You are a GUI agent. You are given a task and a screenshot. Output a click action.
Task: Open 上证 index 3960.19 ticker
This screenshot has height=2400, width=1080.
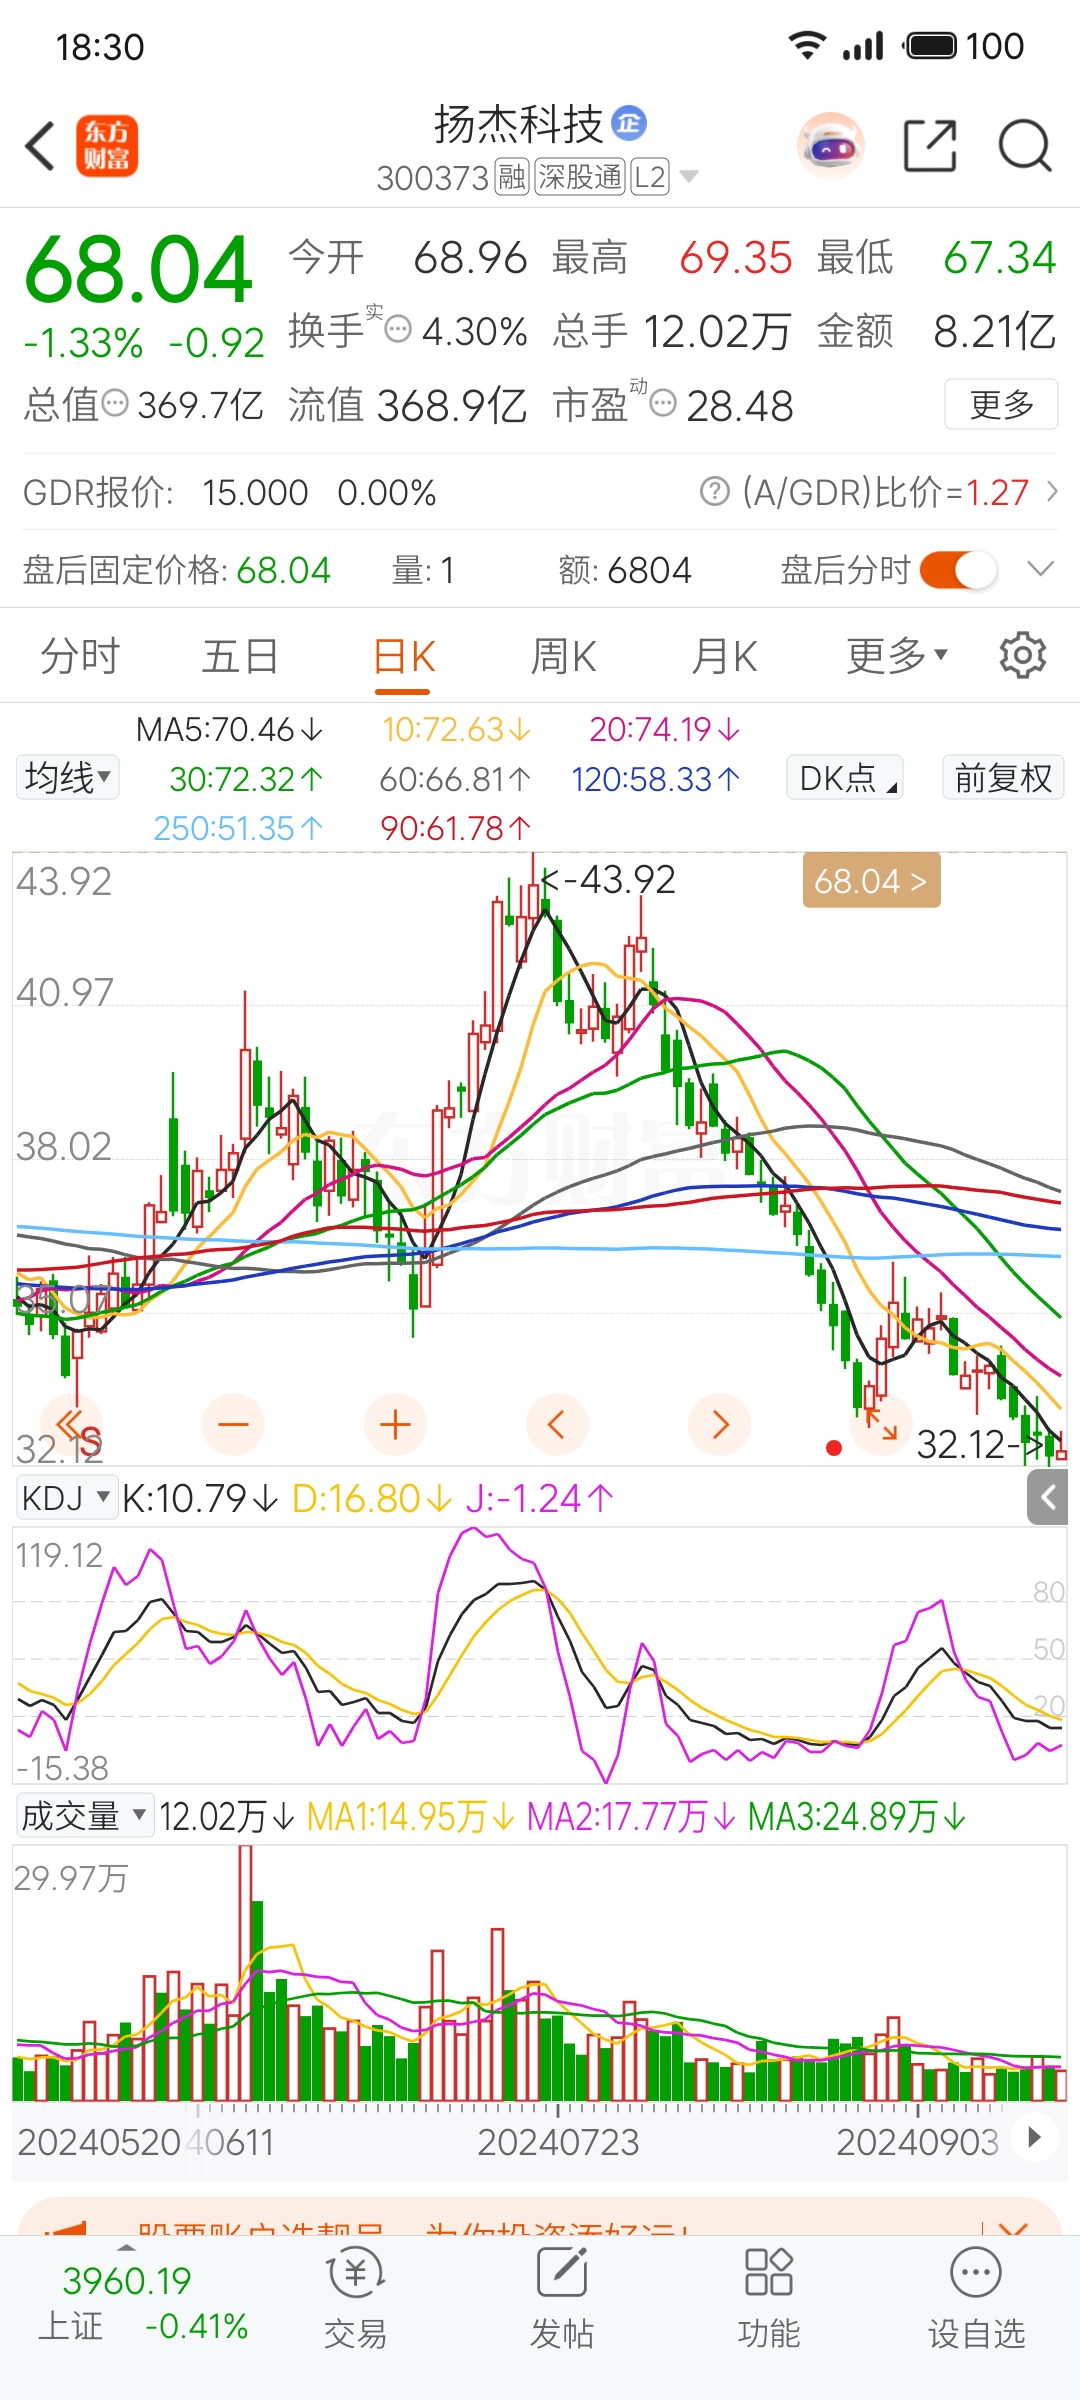coord(142,2302)
